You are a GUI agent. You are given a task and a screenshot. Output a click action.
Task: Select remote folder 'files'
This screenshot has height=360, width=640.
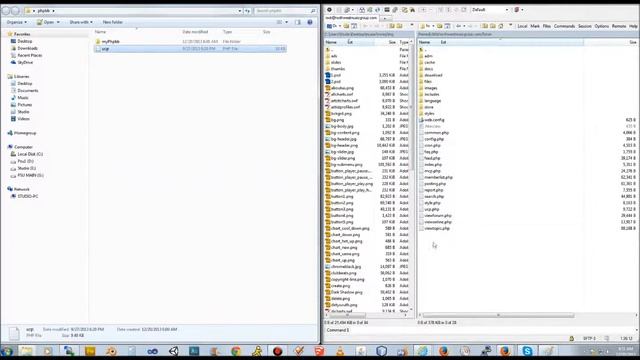tap(427, 82)
